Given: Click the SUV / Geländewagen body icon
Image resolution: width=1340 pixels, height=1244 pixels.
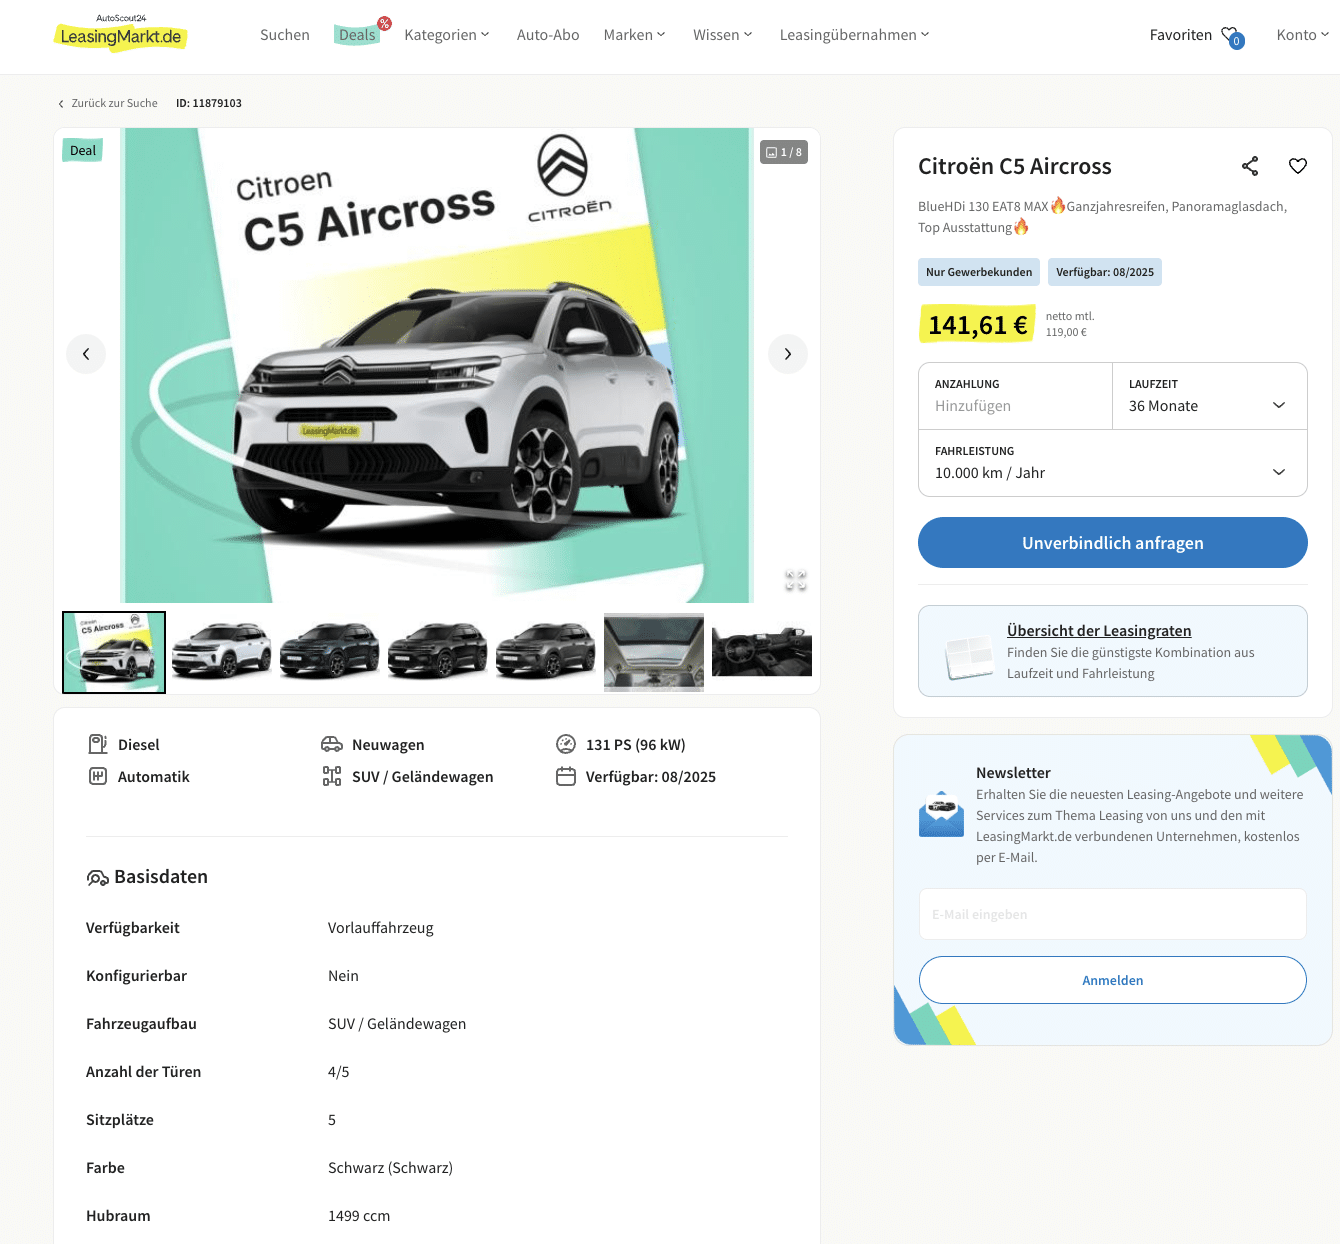Looking at the screenshot, I should pyautogui.click(x=332, y=776).
